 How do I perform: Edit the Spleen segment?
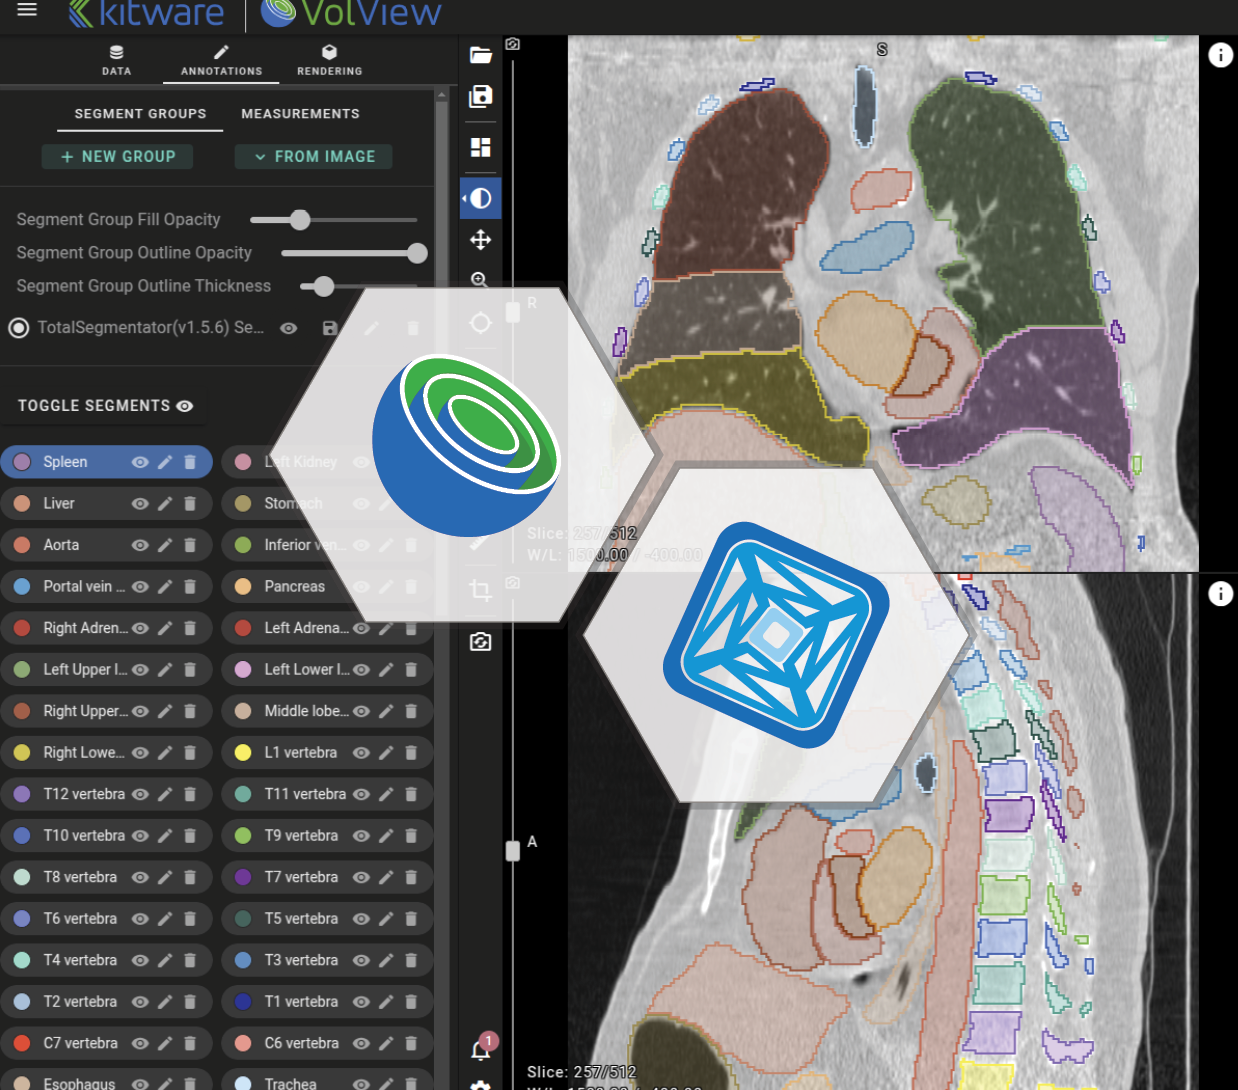coord(165,462)
